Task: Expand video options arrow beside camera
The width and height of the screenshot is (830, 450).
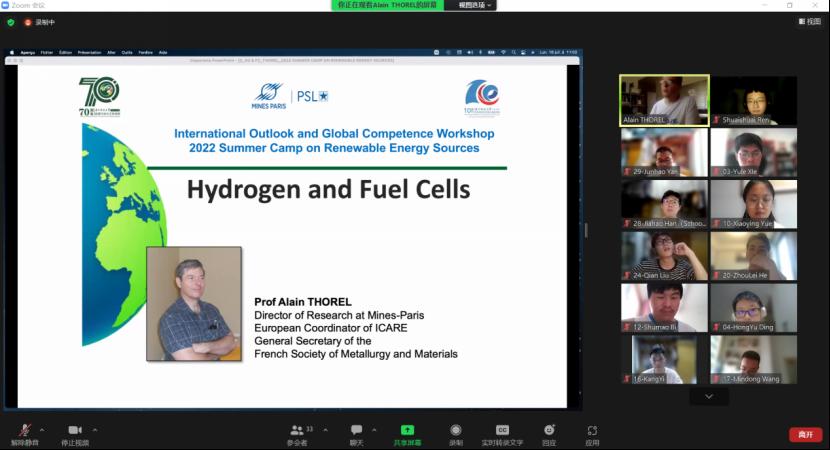Action: point(94,429)
